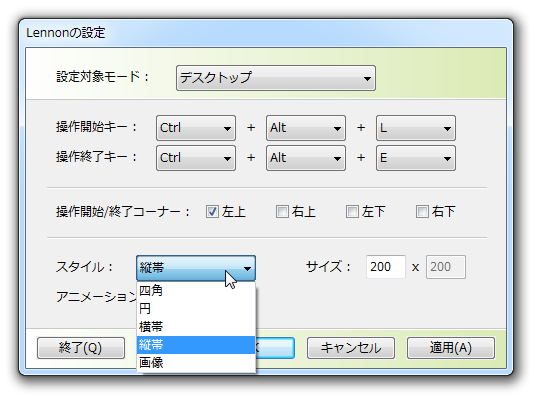Focus the サイズ width field showing 200
Viewport: 535px width, 396px height.
[386, 267]
